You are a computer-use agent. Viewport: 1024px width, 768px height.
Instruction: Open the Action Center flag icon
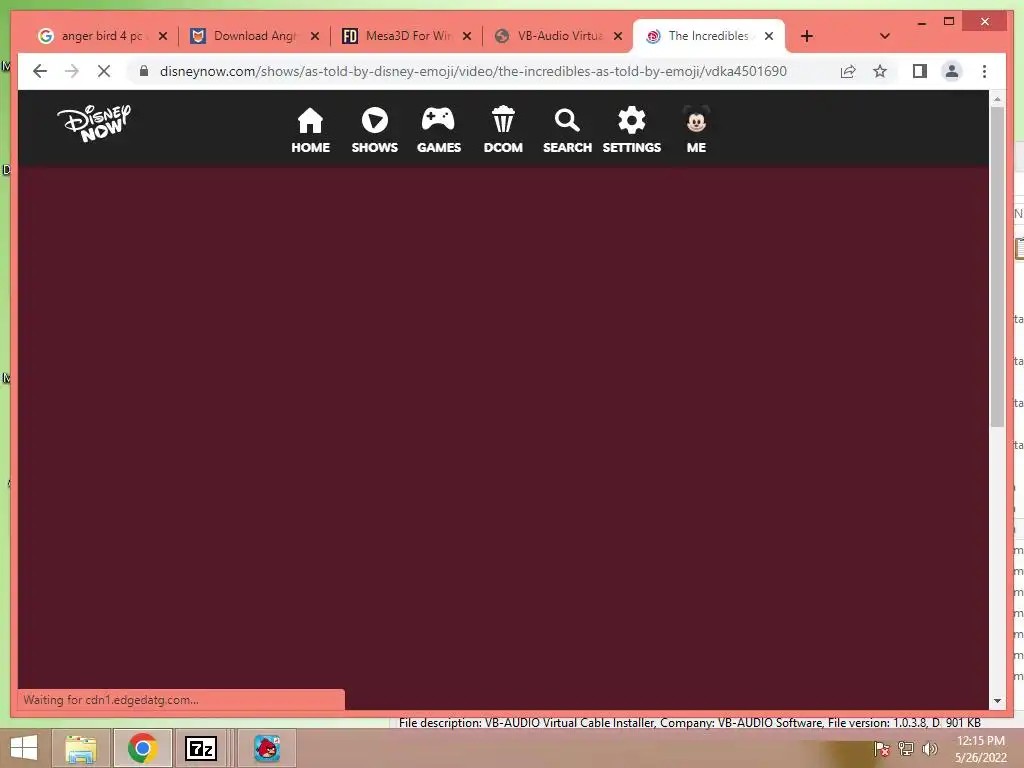[x=881, y=749]
